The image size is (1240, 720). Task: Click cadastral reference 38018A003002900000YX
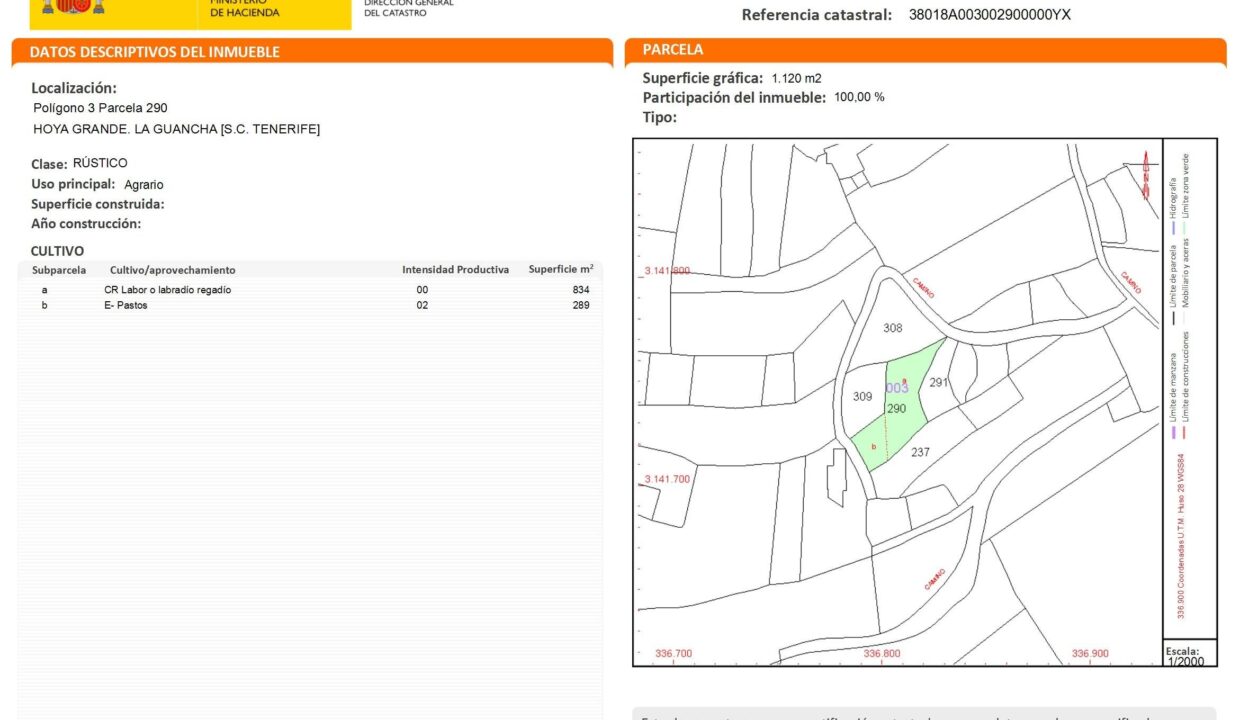click(x=990, y=15)
